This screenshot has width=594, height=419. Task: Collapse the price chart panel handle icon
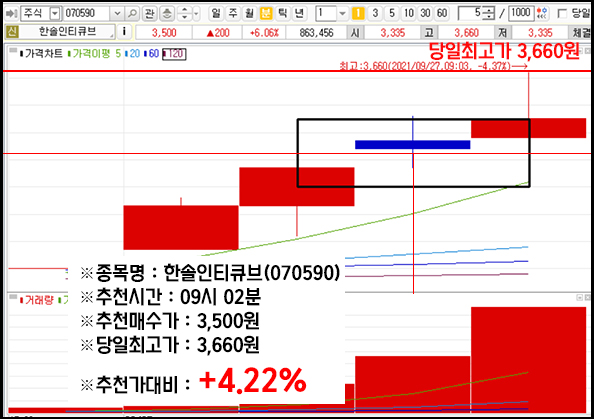(x=13, y=50)
